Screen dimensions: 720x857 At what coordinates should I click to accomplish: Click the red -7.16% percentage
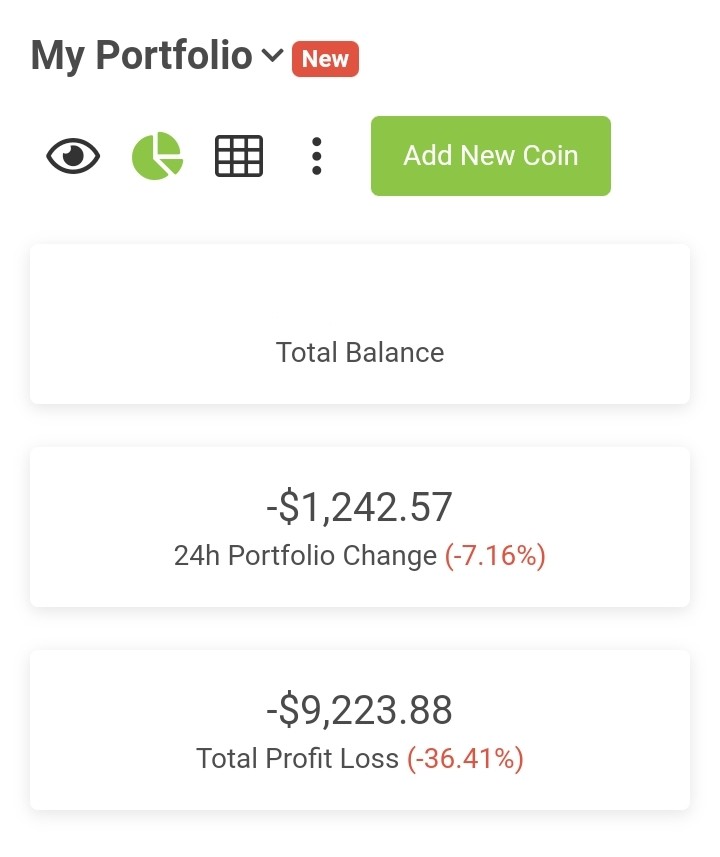pyautogui.click(x=495, y=556)
